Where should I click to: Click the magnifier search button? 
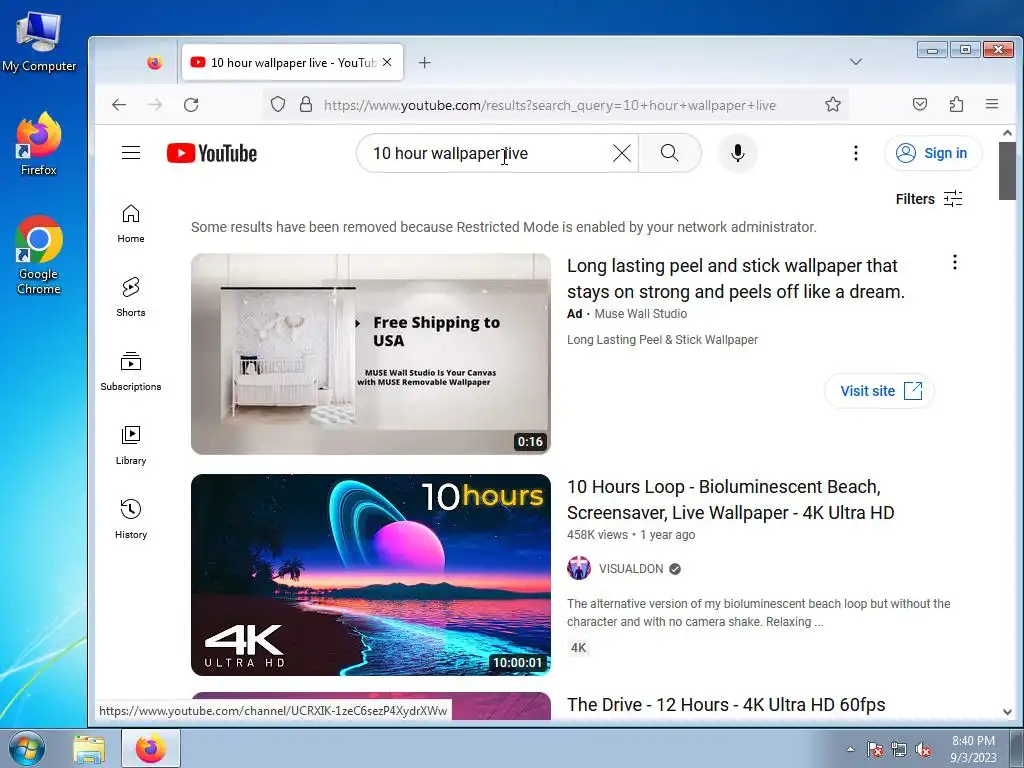coord(669,153)
